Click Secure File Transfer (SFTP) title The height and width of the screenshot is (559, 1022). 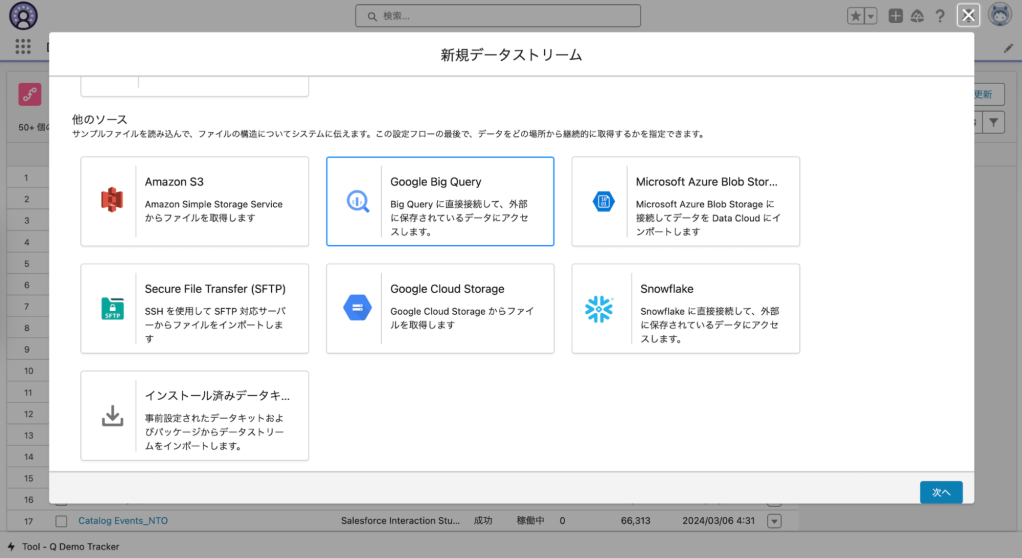coord(215,289)
